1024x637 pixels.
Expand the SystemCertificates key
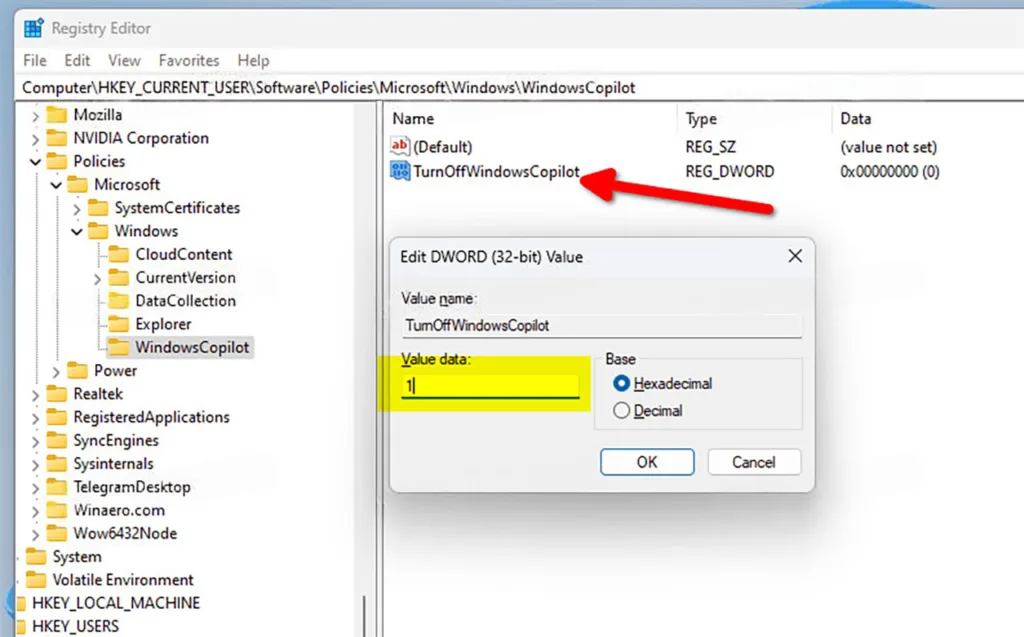76,209
